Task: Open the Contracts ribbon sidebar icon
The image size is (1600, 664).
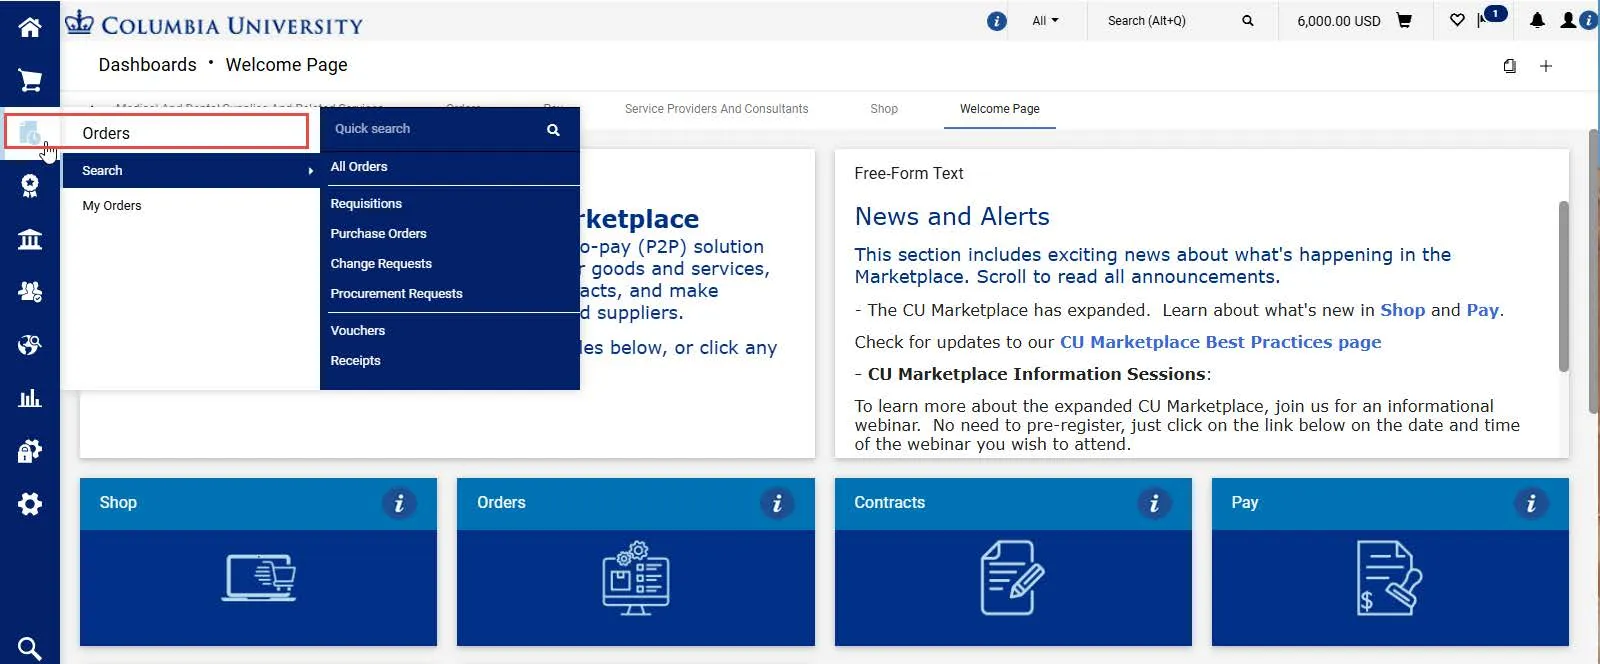Action: [x=30, y=186]
